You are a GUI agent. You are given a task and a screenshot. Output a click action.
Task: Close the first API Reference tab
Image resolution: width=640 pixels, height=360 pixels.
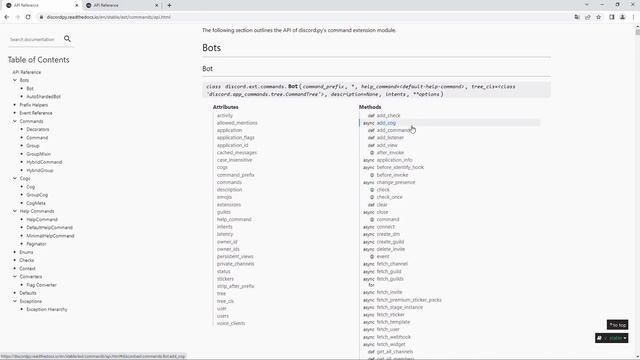pos(76,5)
